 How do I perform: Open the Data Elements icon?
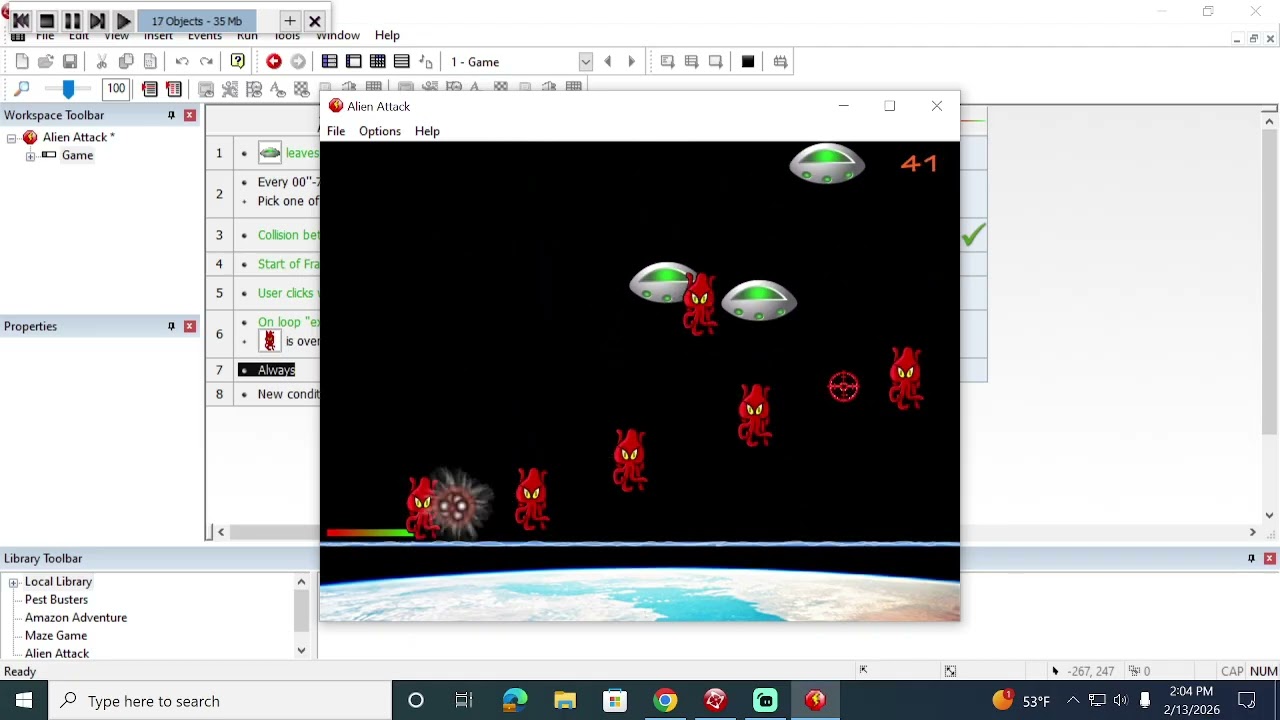tap(426, 62)
